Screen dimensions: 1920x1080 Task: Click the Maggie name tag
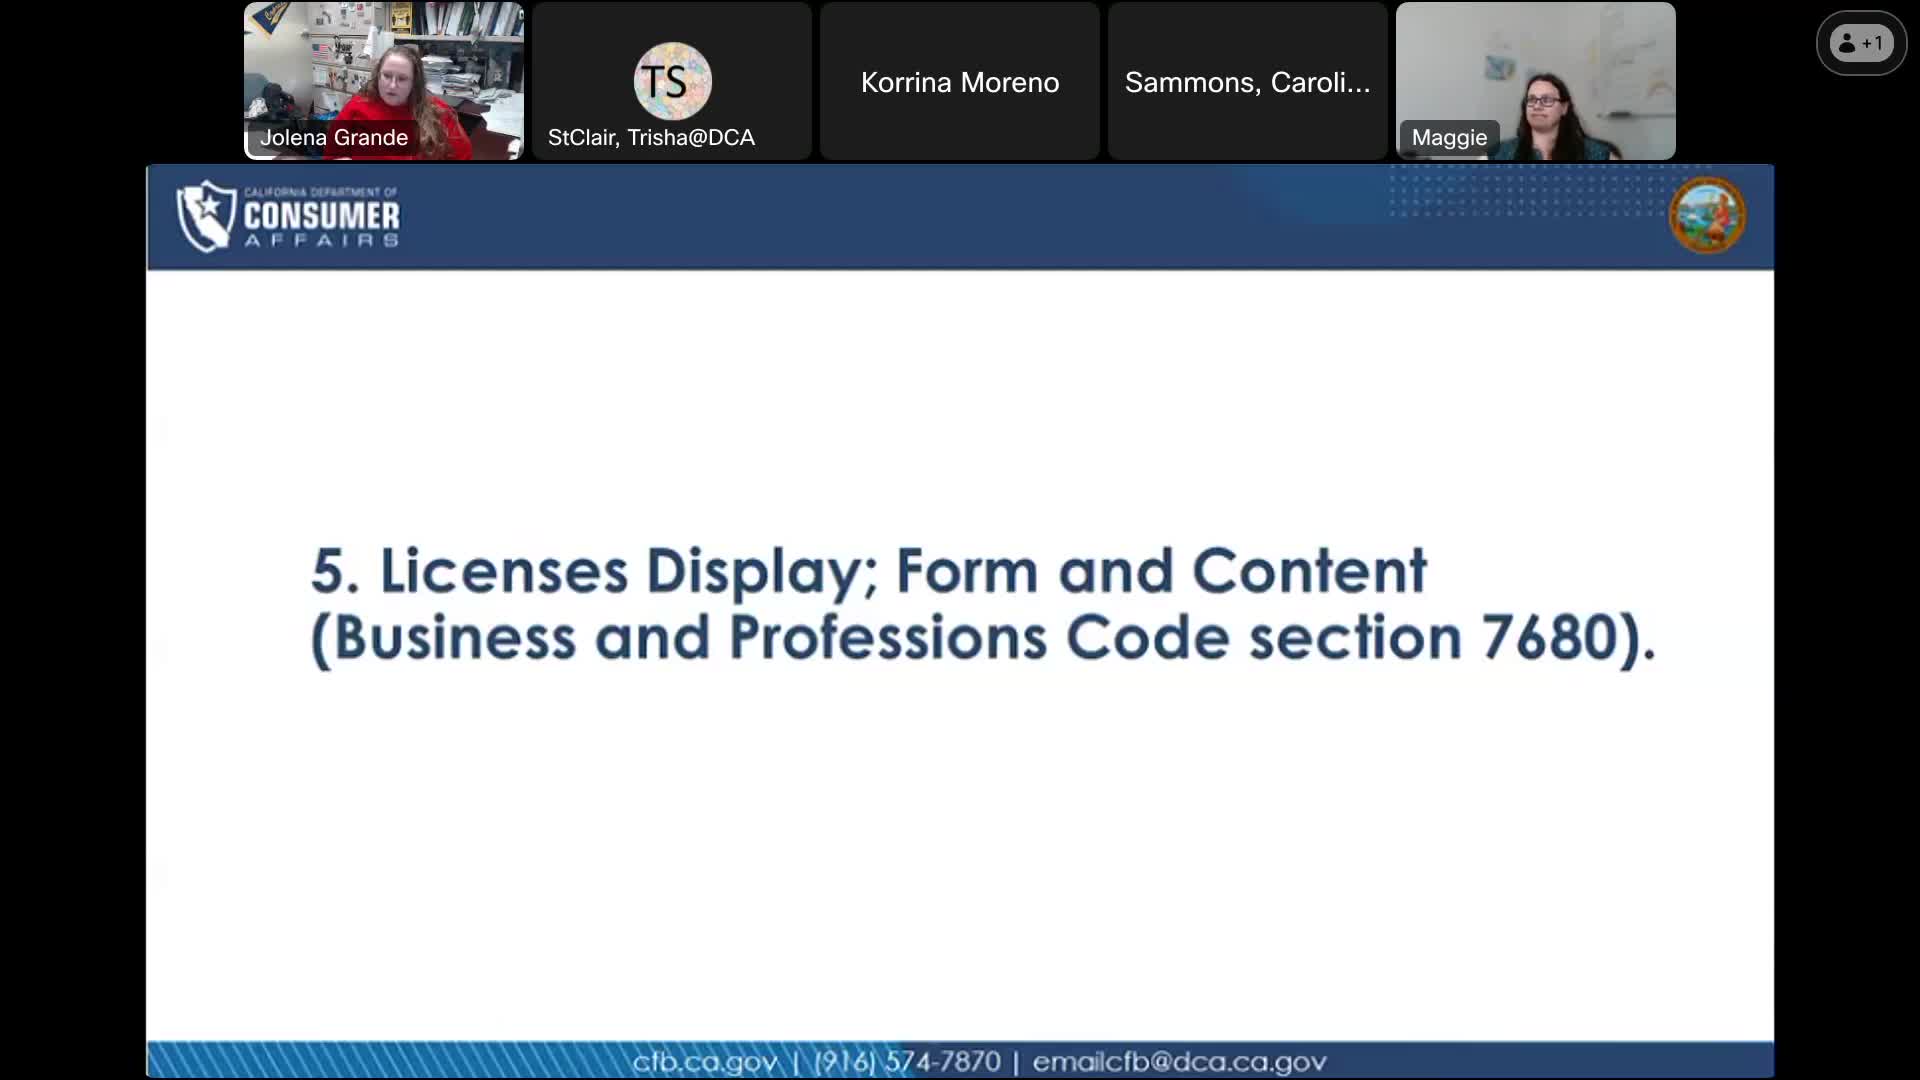coord(1448,138)
